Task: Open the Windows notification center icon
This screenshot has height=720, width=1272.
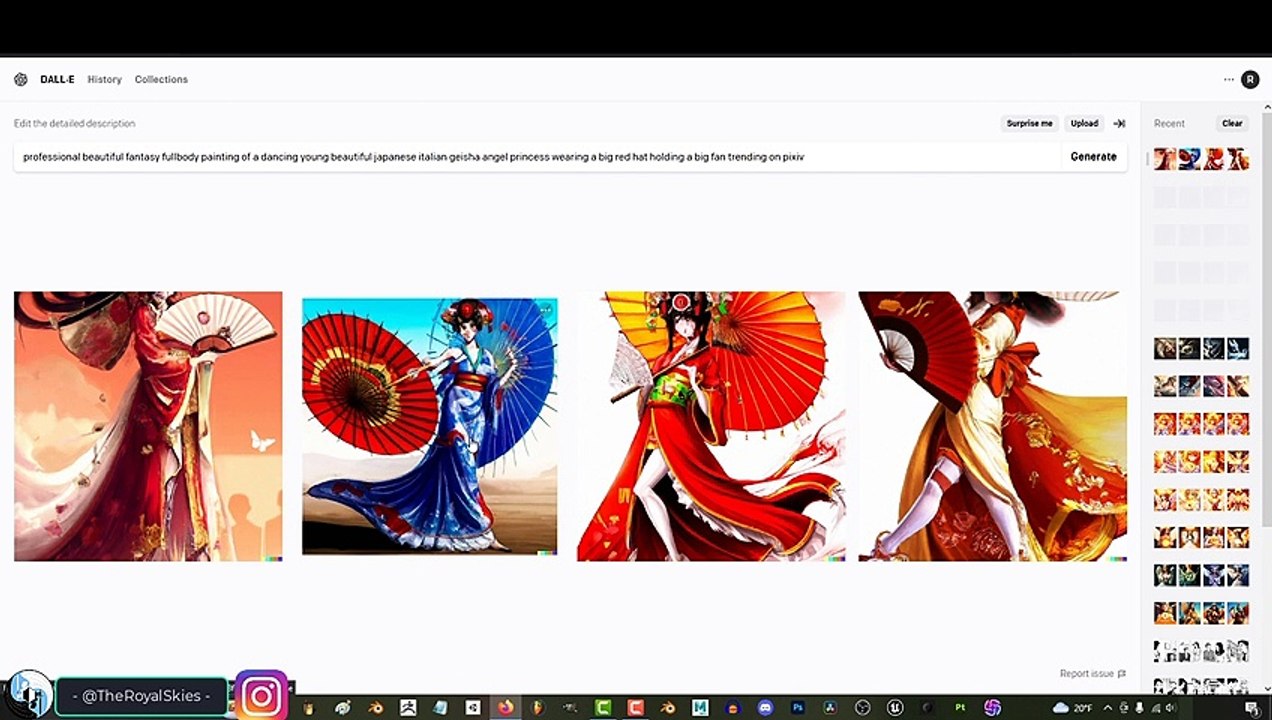Action: [x=1253, y=708]
